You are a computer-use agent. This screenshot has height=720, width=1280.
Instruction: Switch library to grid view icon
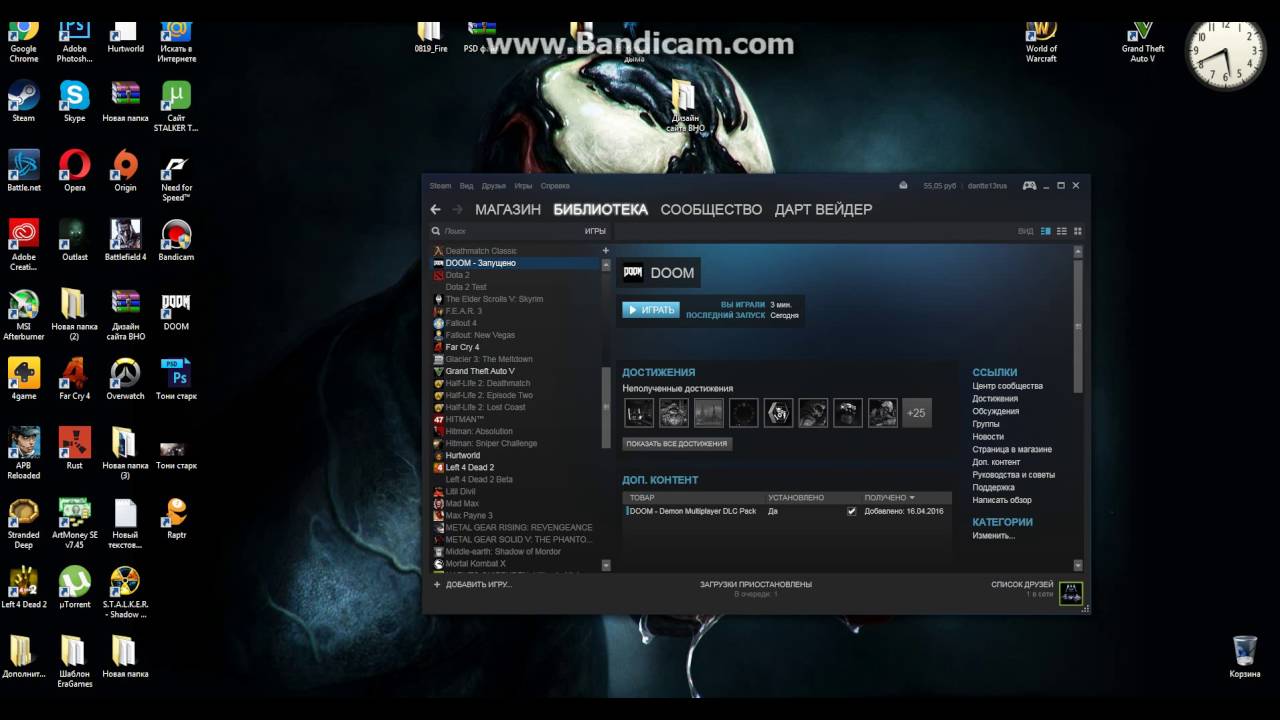[x=1077, y=231]
